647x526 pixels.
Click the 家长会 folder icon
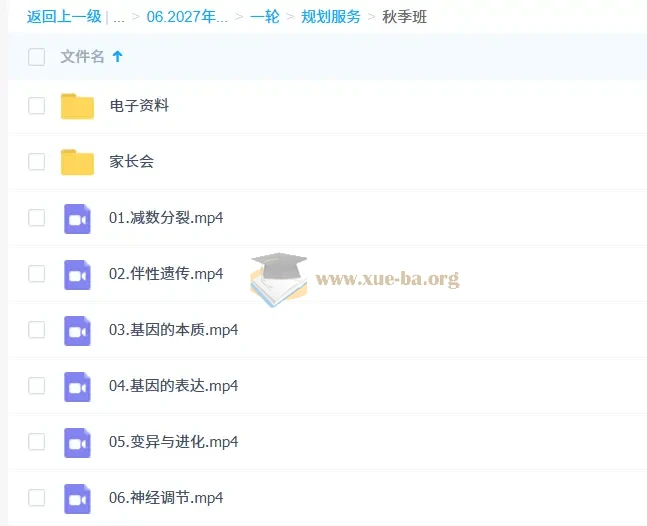[x=77, y=162]
